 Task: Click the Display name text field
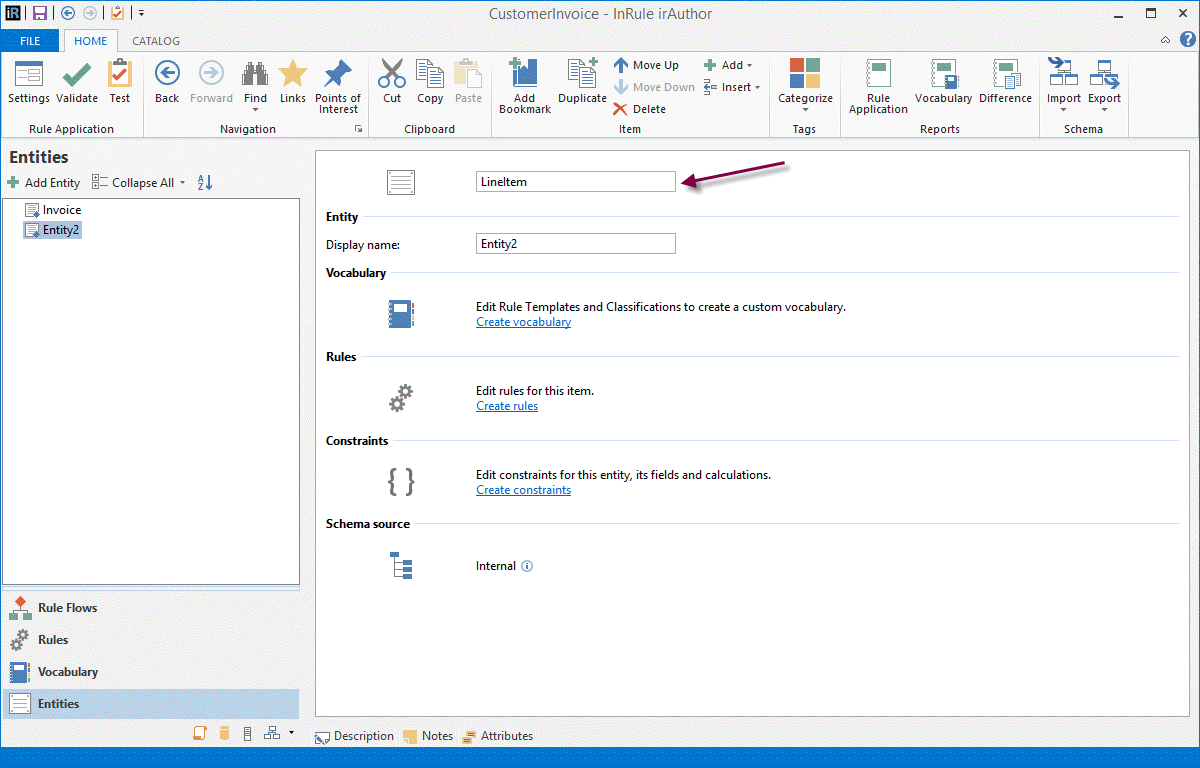[575, 243]
